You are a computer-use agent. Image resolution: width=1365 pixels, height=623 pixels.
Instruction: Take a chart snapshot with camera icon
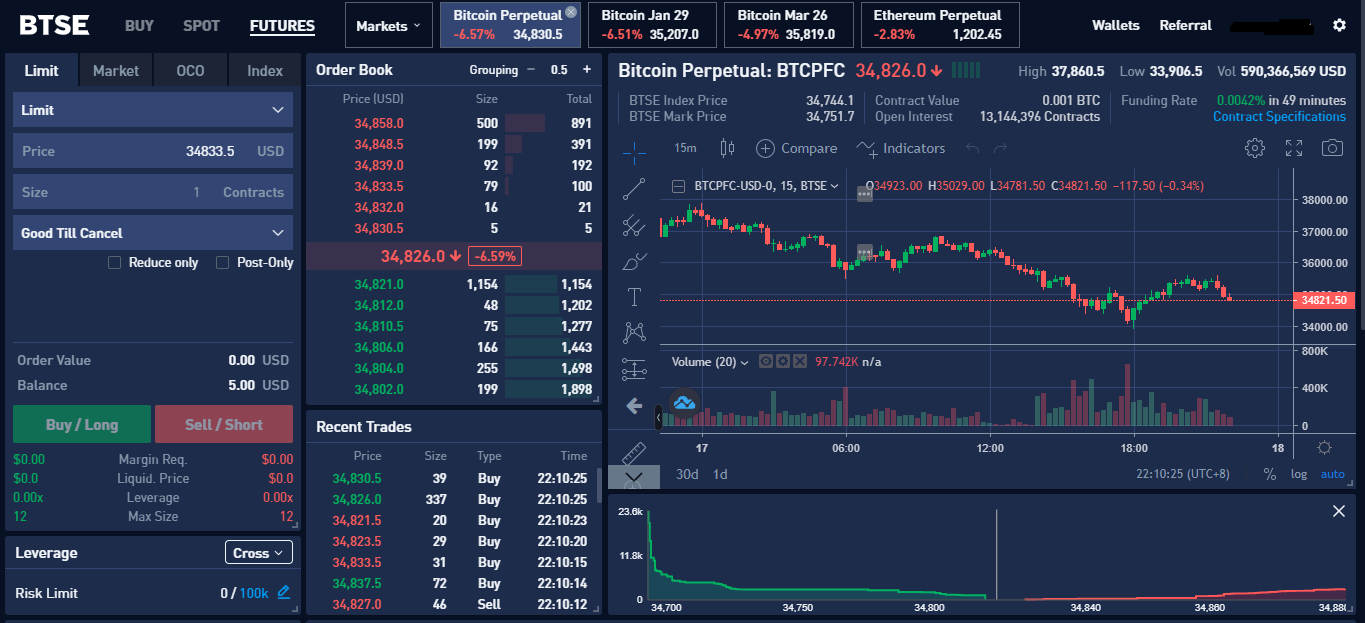[x=1332, y=148]
